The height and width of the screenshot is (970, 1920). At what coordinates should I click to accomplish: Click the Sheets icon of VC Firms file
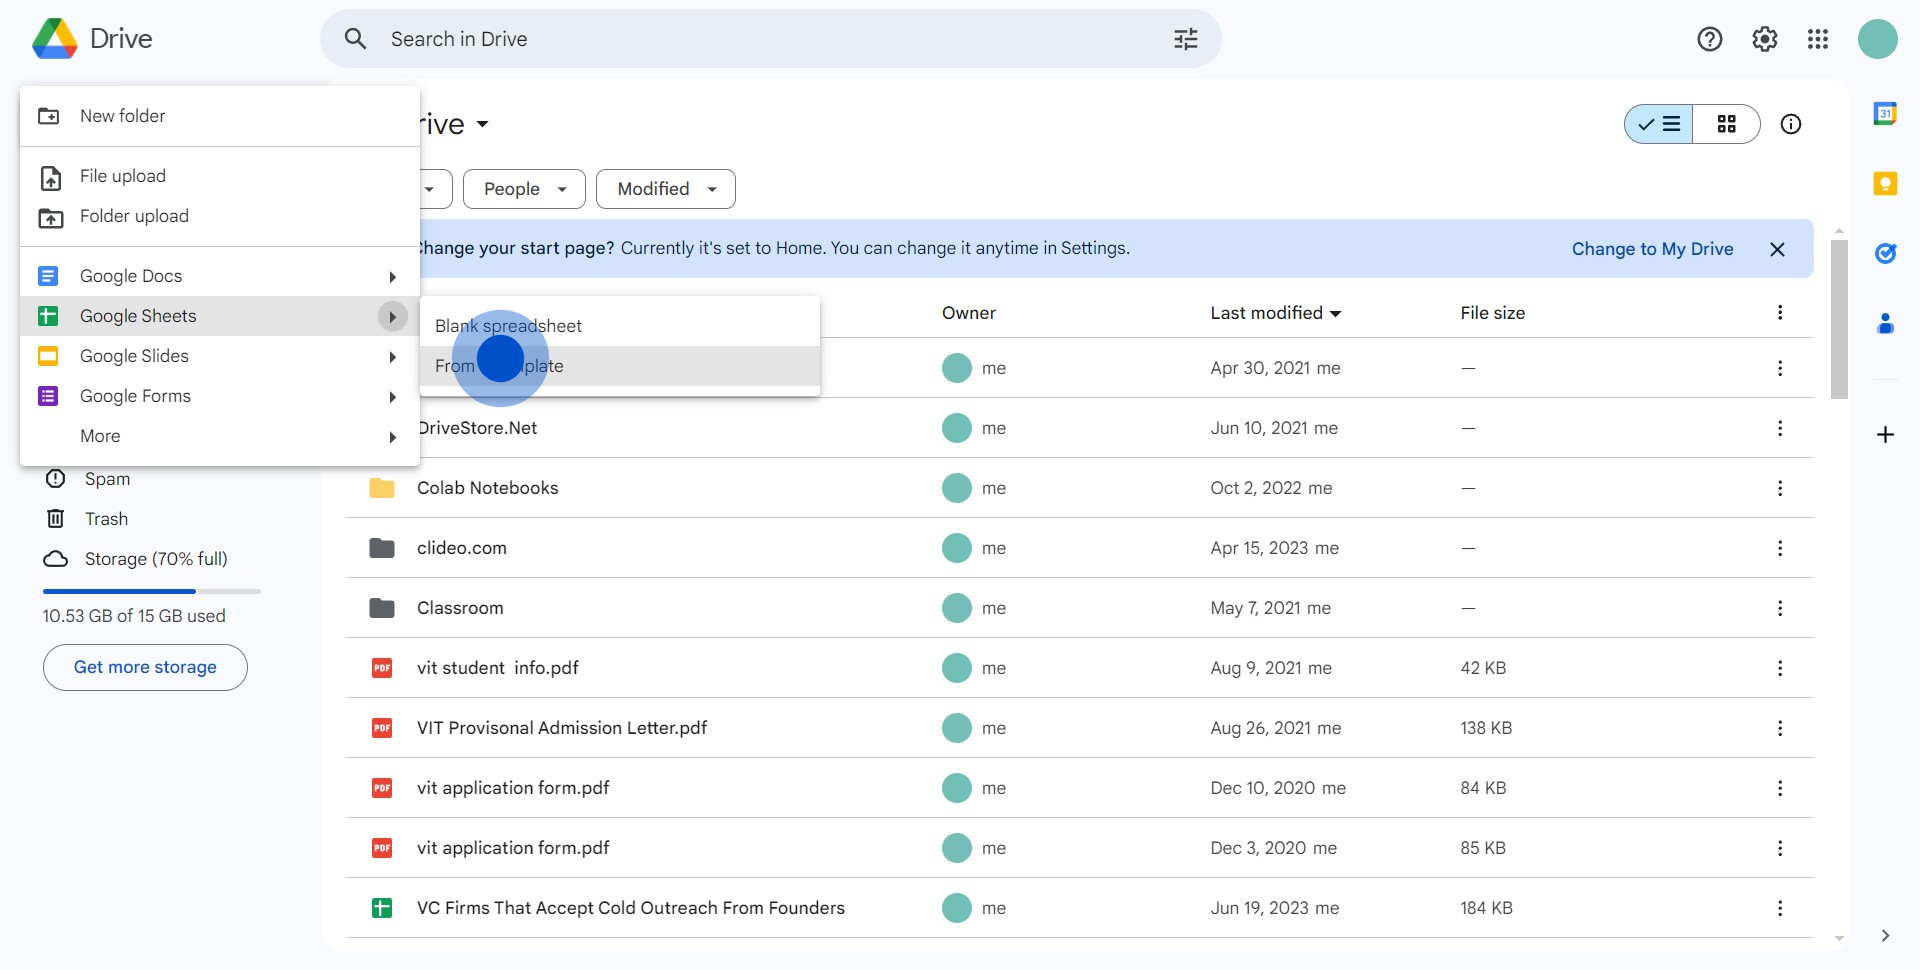point(382,908)
